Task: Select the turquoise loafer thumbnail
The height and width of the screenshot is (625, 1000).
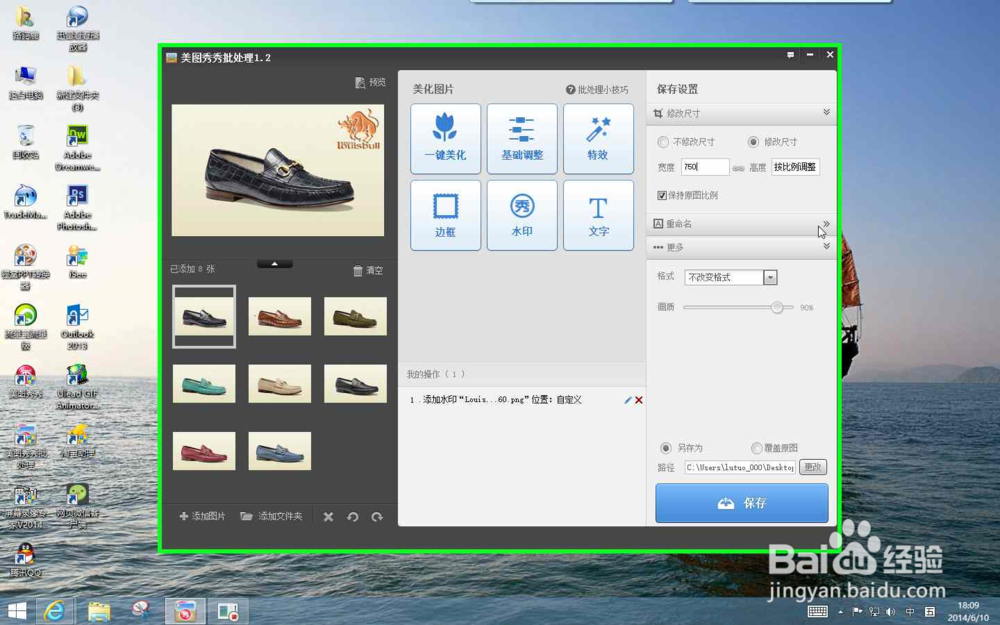Action: click(x=204, y=384)
